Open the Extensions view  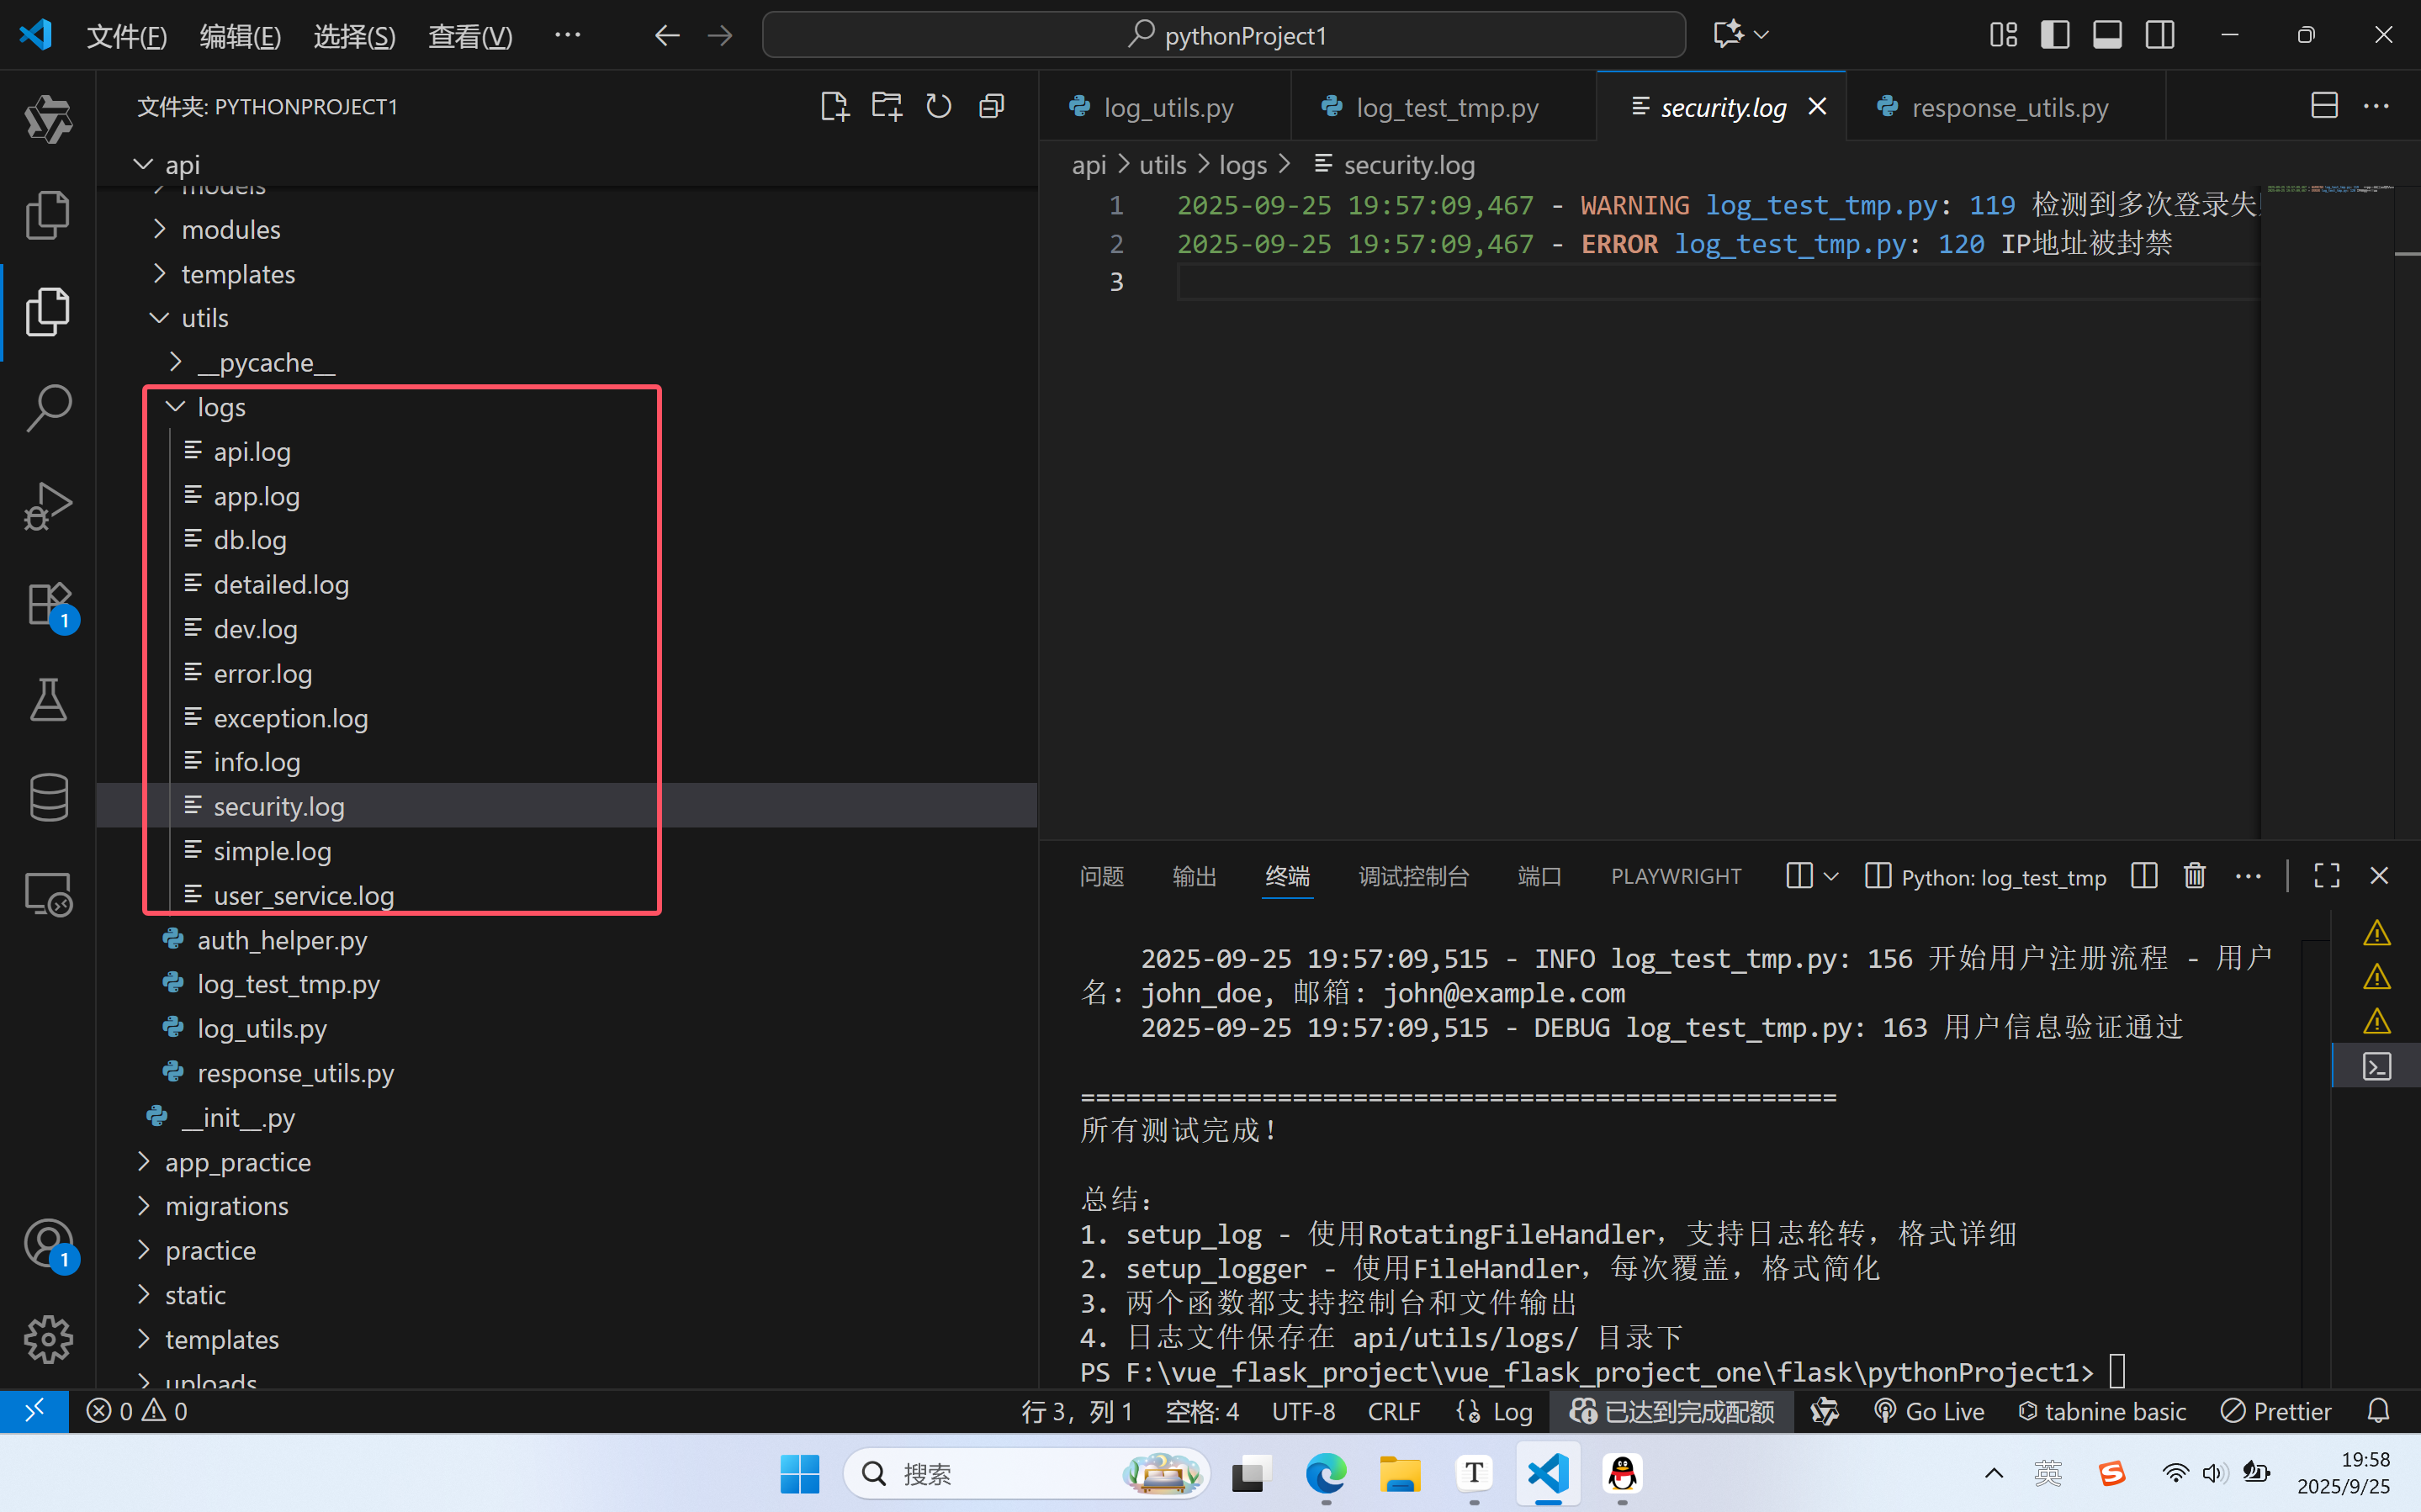tap(48, 603)
